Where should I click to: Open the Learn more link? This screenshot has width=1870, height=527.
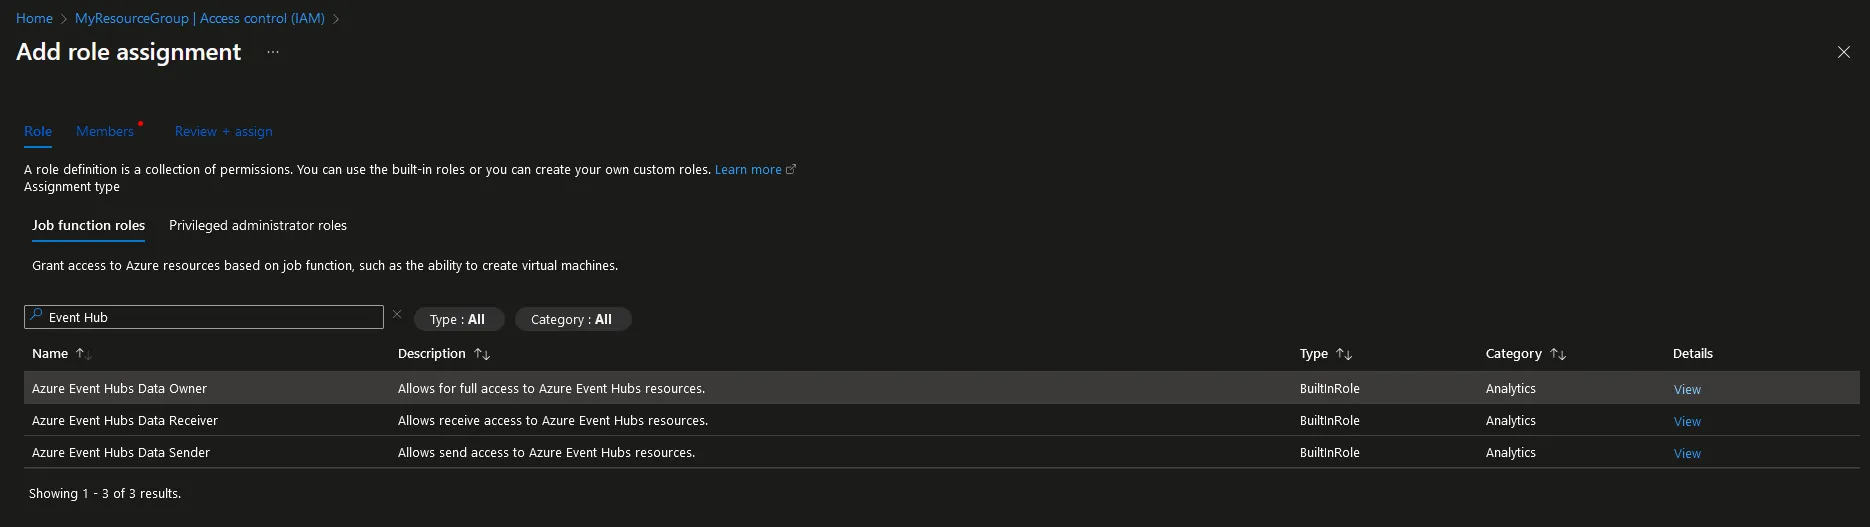pos(748,169)
